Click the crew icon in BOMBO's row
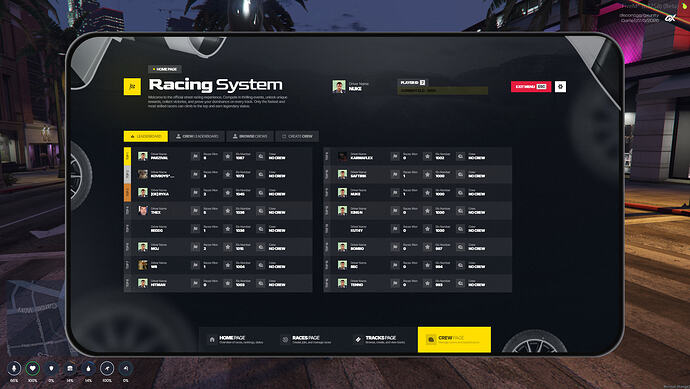This screenshot has height=389, width=690. point(460,247)
